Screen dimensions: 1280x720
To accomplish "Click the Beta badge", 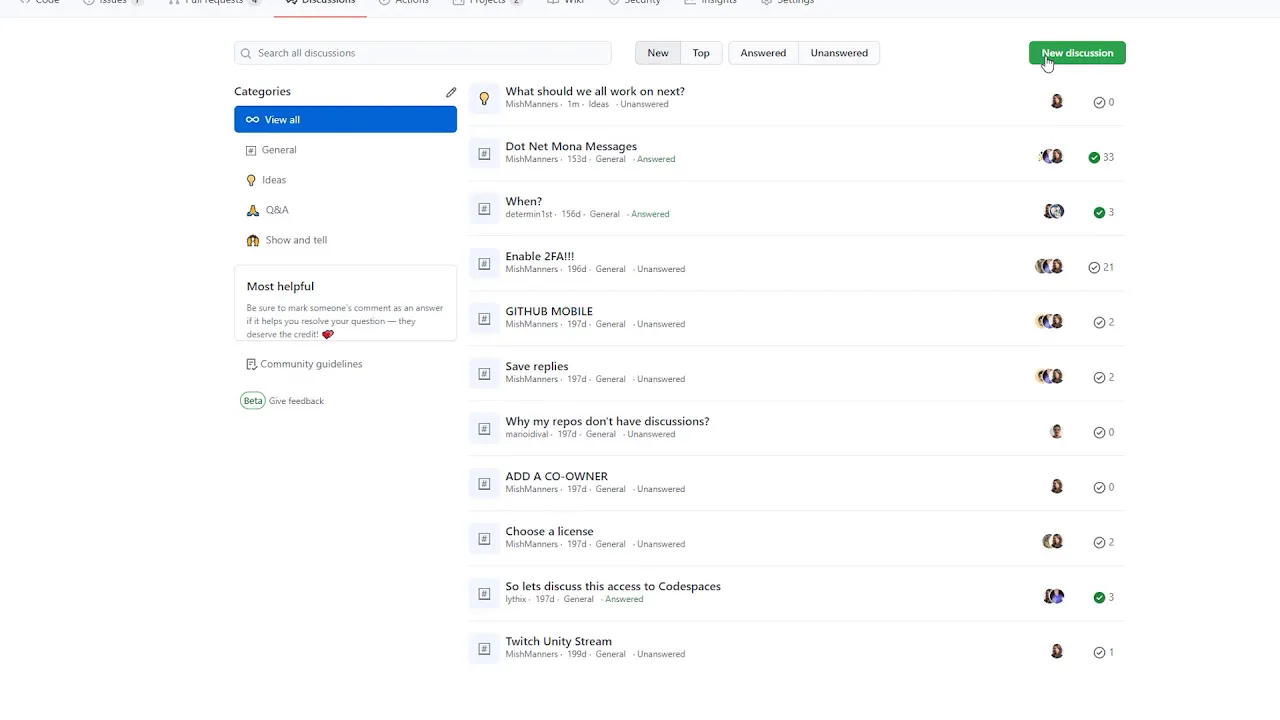I will tap(253, 401).
